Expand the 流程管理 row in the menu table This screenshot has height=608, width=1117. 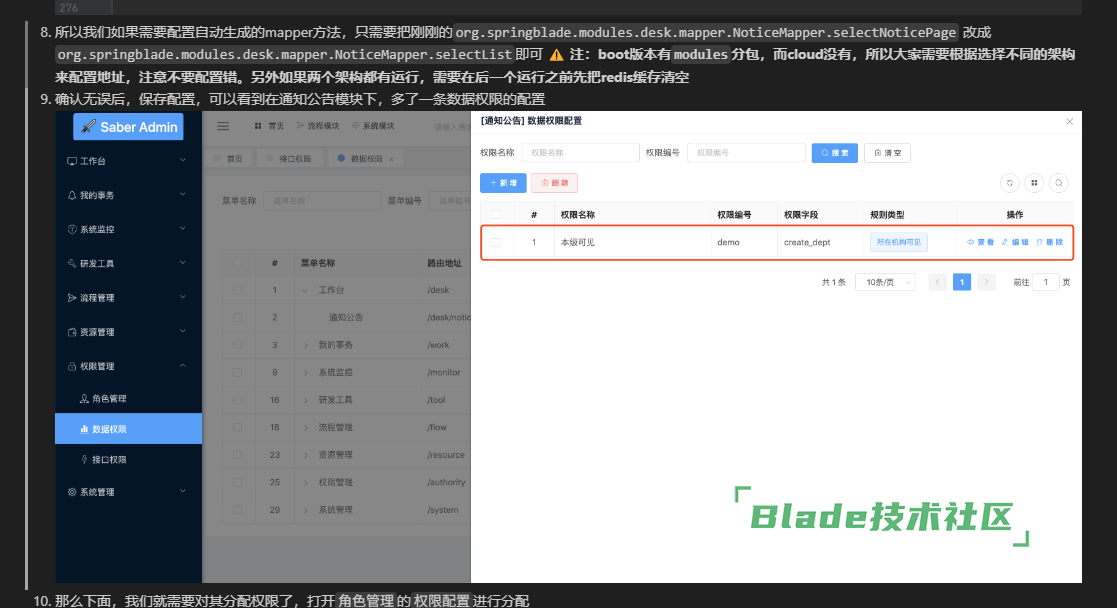click(306, 428)
